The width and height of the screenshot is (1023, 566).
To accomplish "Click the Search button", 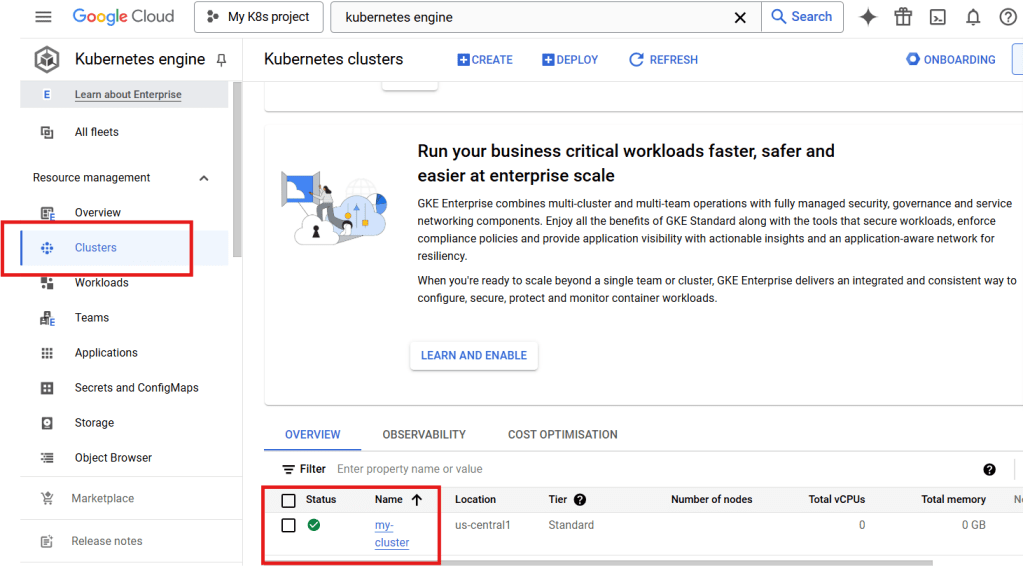I will pyautogui.click(x=802, y=17).
